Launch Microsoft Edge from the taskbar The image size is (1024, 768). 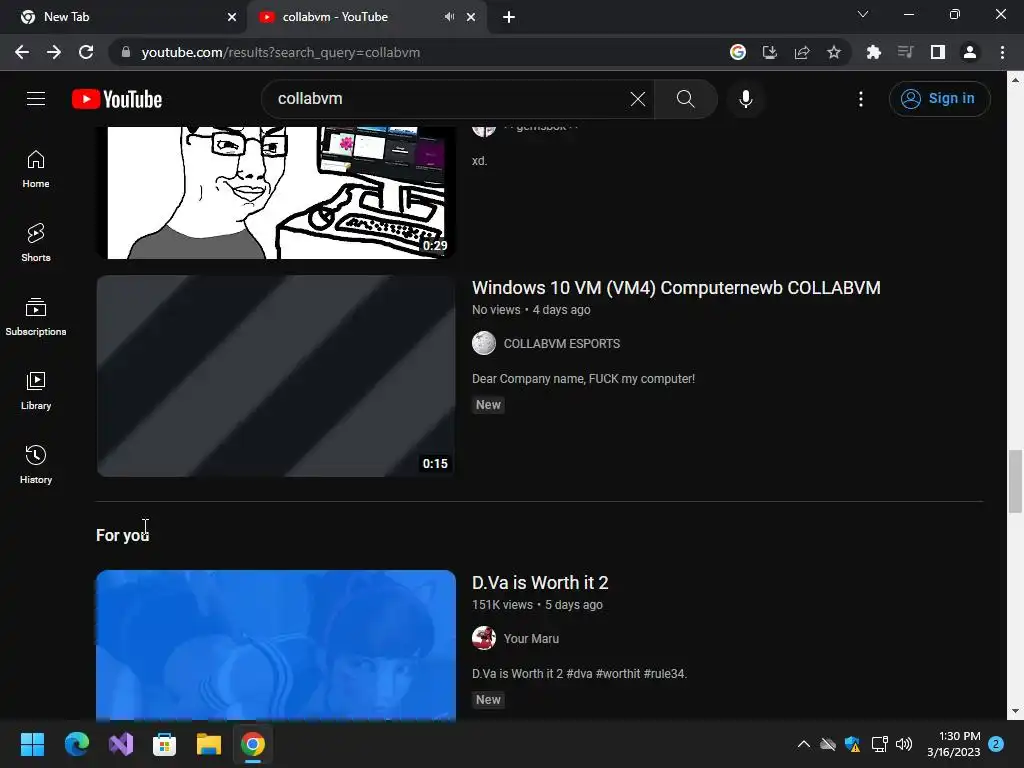tap(76, 744)
